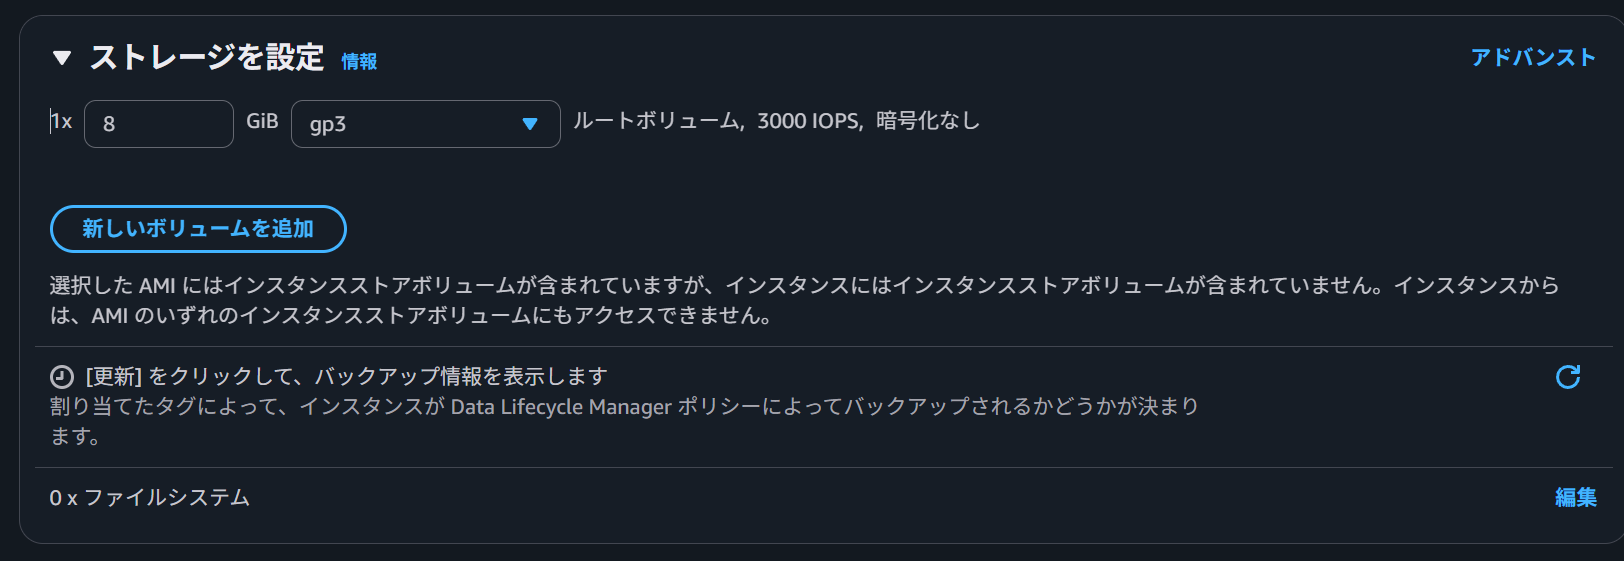Click the GiB unit label
This screenshot has width=1624, height=561.
point(262,122)
